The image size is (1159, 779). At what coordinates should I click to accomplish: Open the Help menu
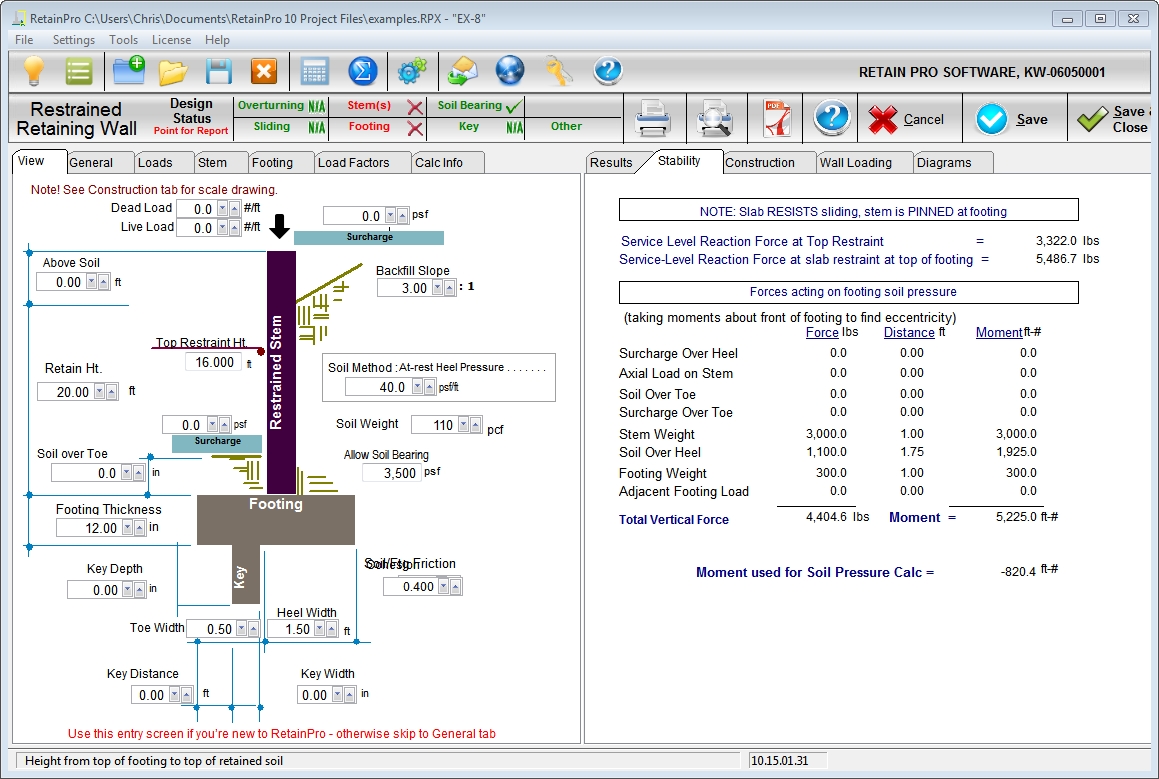pos(217,40)
